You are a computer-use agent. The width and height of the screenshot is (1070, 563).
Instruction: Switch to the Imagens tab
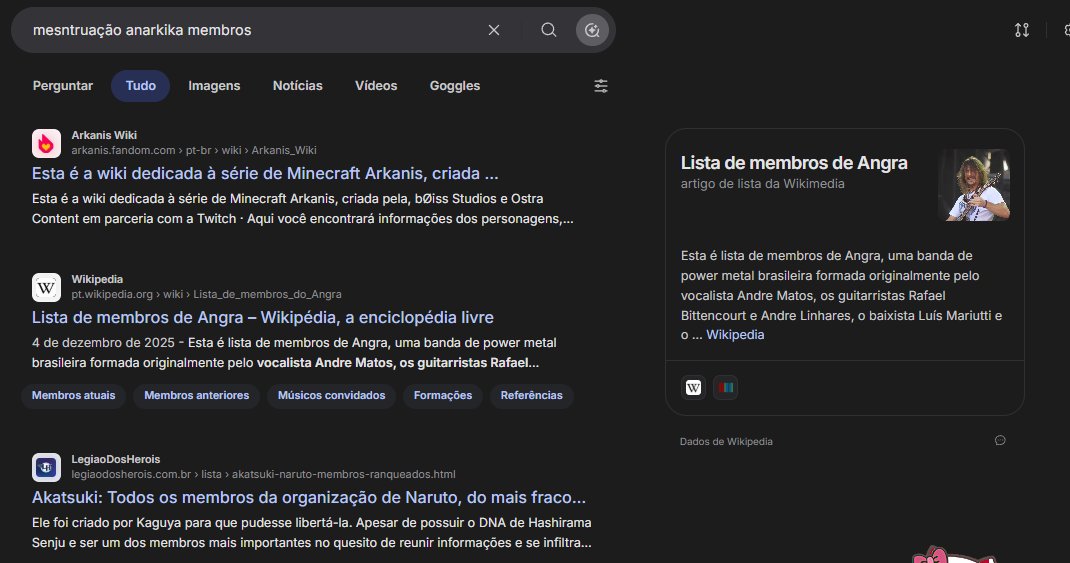point(214,86)
